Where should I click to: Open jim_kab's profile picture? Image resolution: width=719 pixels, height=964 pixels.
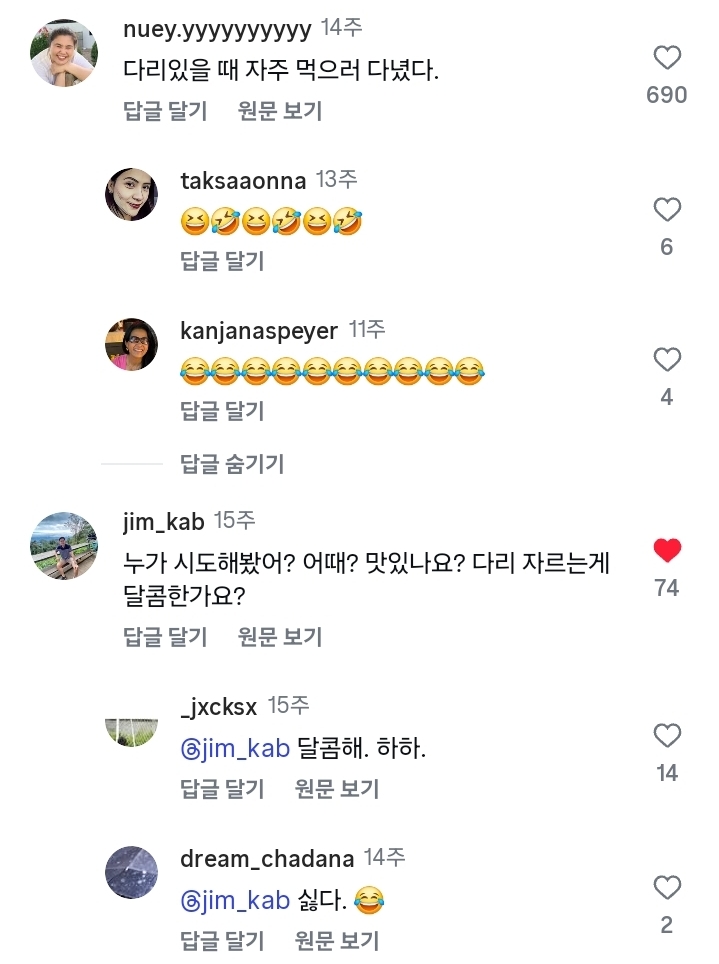pyautogui.click(x=63, y=545)
